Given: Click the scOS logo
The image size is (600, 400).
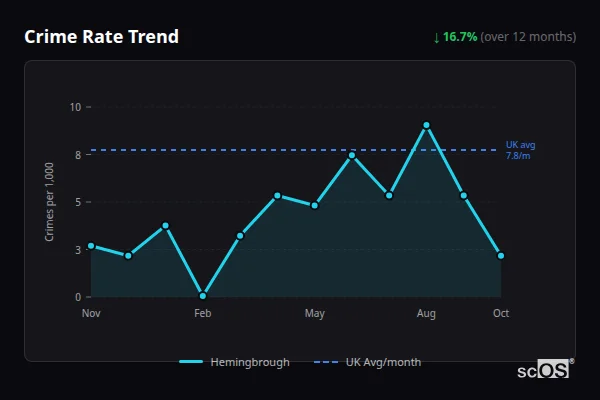Looking at the screenshot, I should pyautogui.click(x=545, y=369).
